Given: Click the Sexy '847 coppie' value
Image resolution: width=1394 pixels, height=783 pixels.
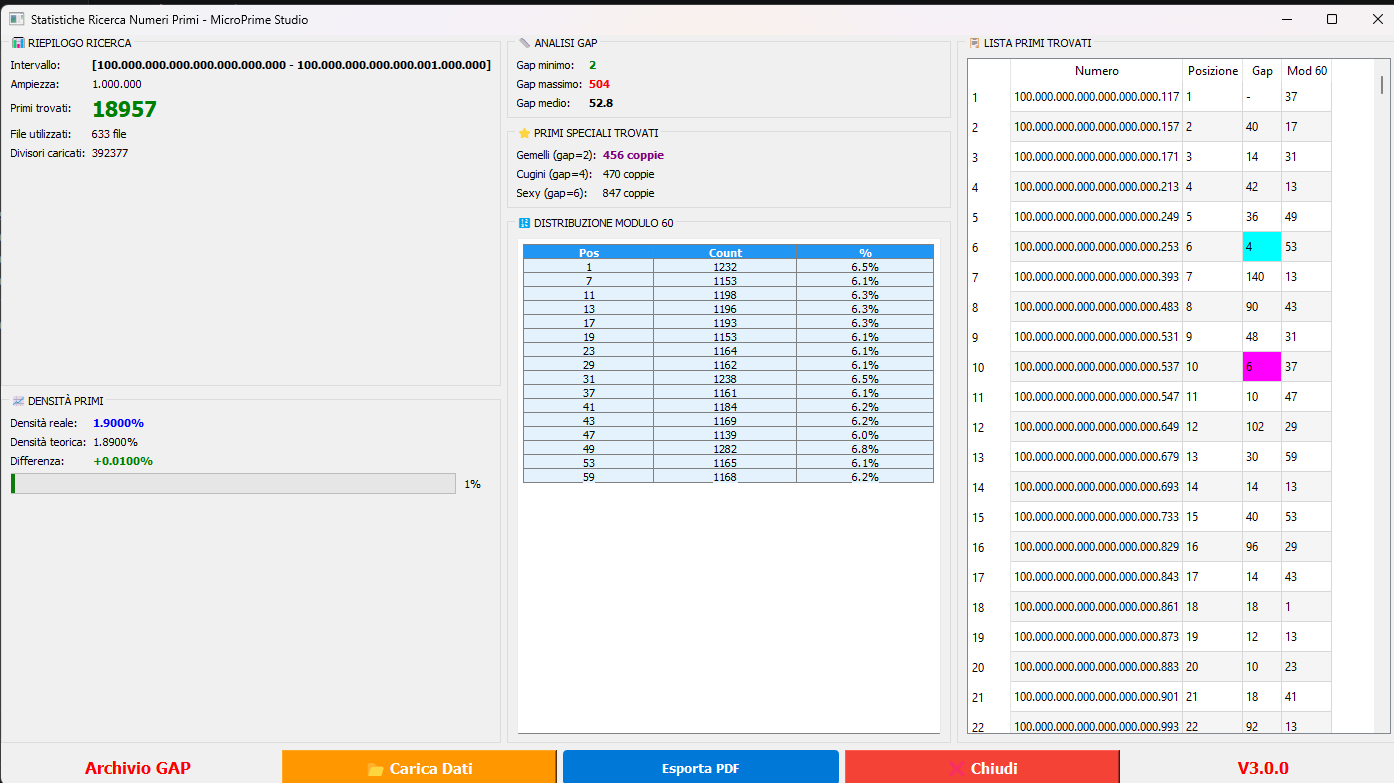Looking at the screenshot, I should [628, 193].
